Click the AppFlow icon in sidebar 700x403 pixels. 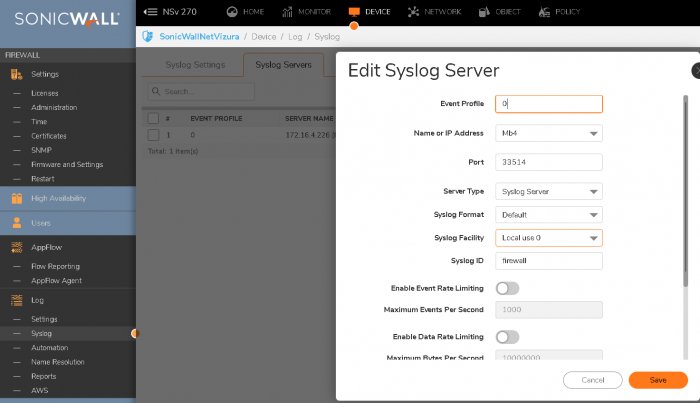17,247
